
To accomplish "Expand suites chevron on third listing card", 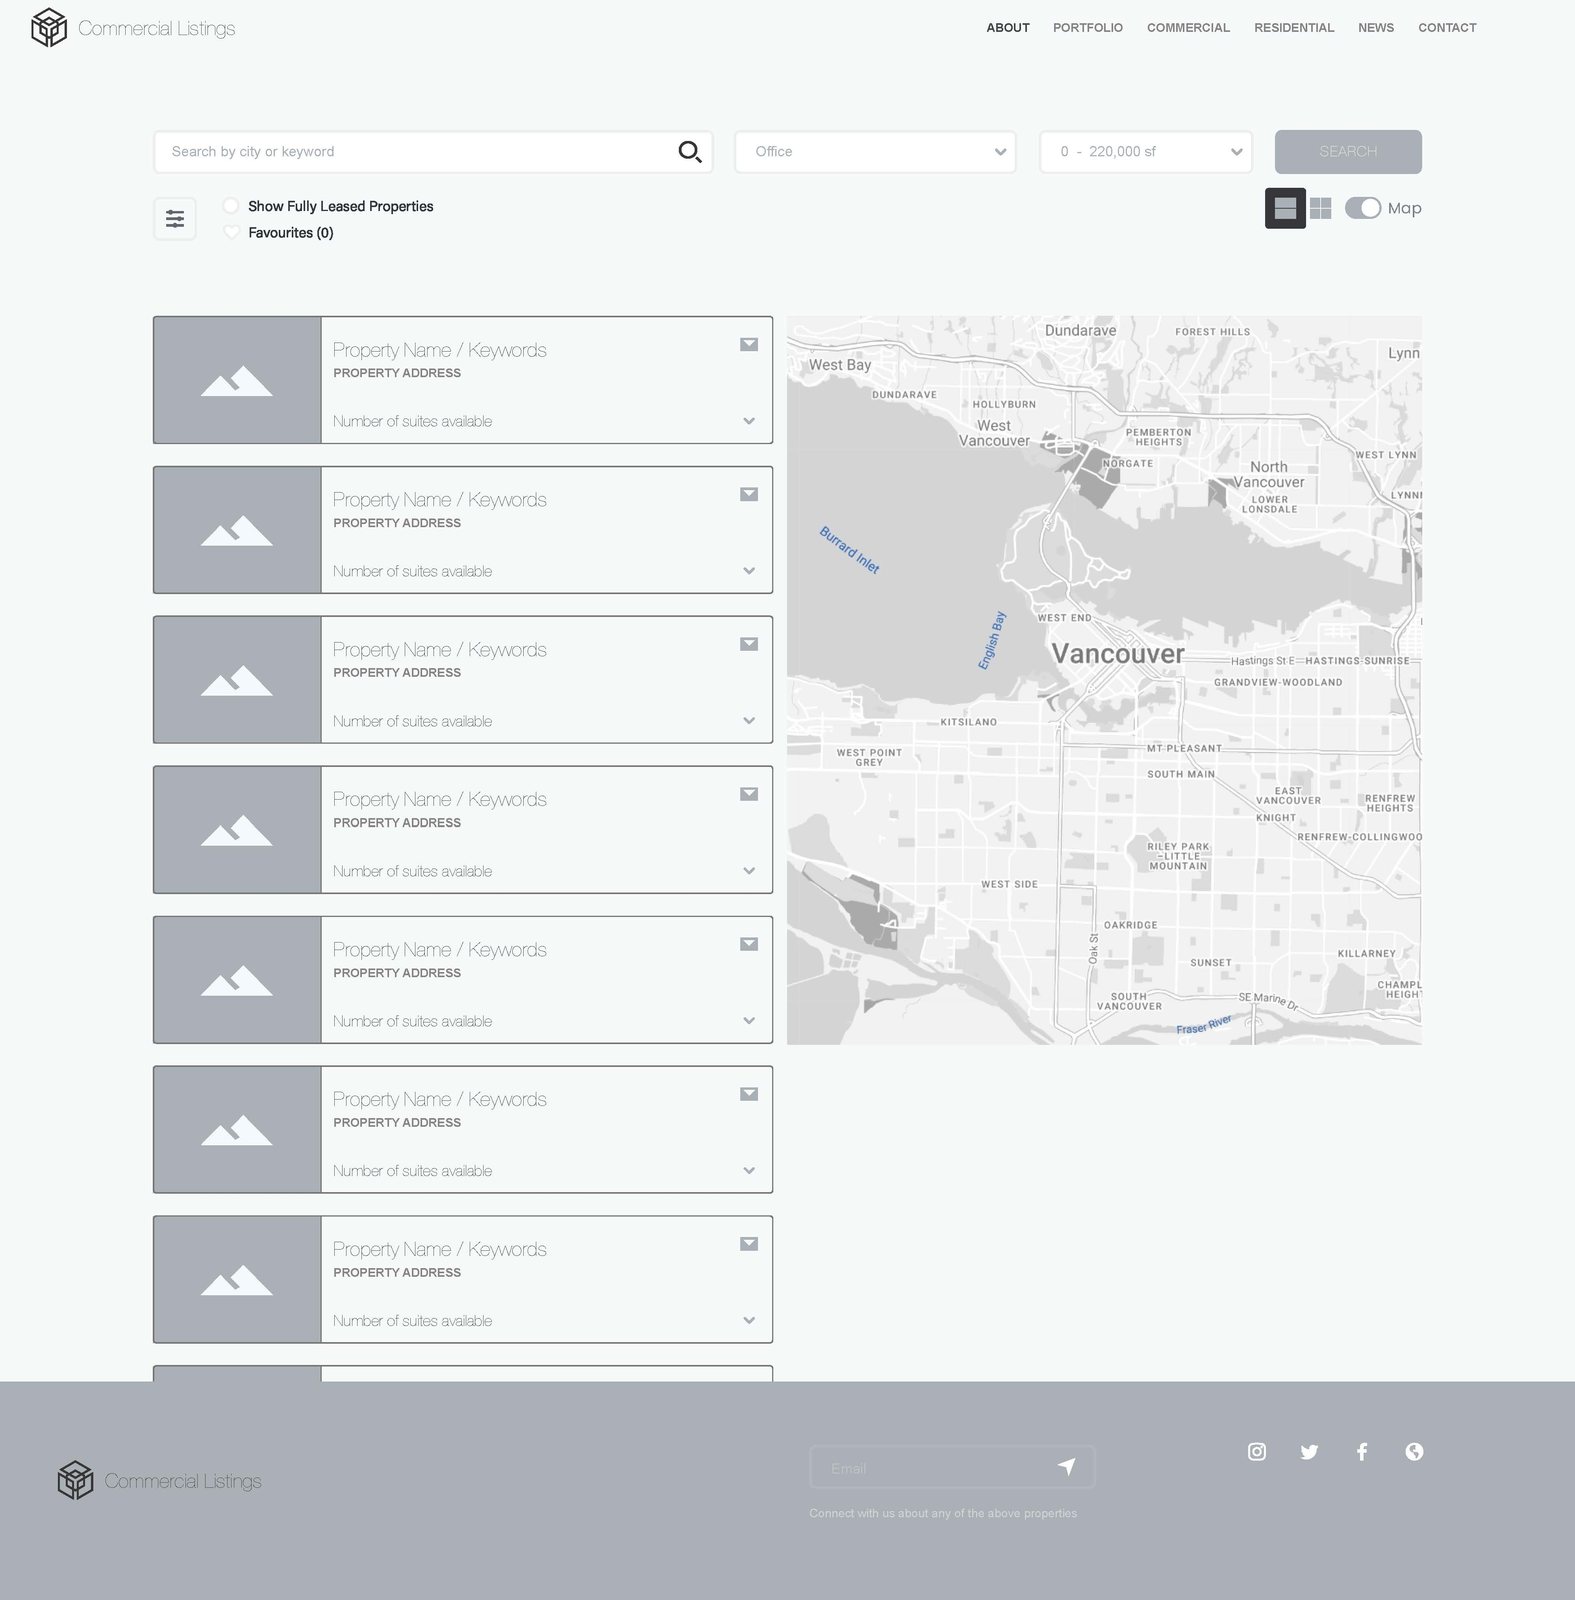I will pos(749,721).
